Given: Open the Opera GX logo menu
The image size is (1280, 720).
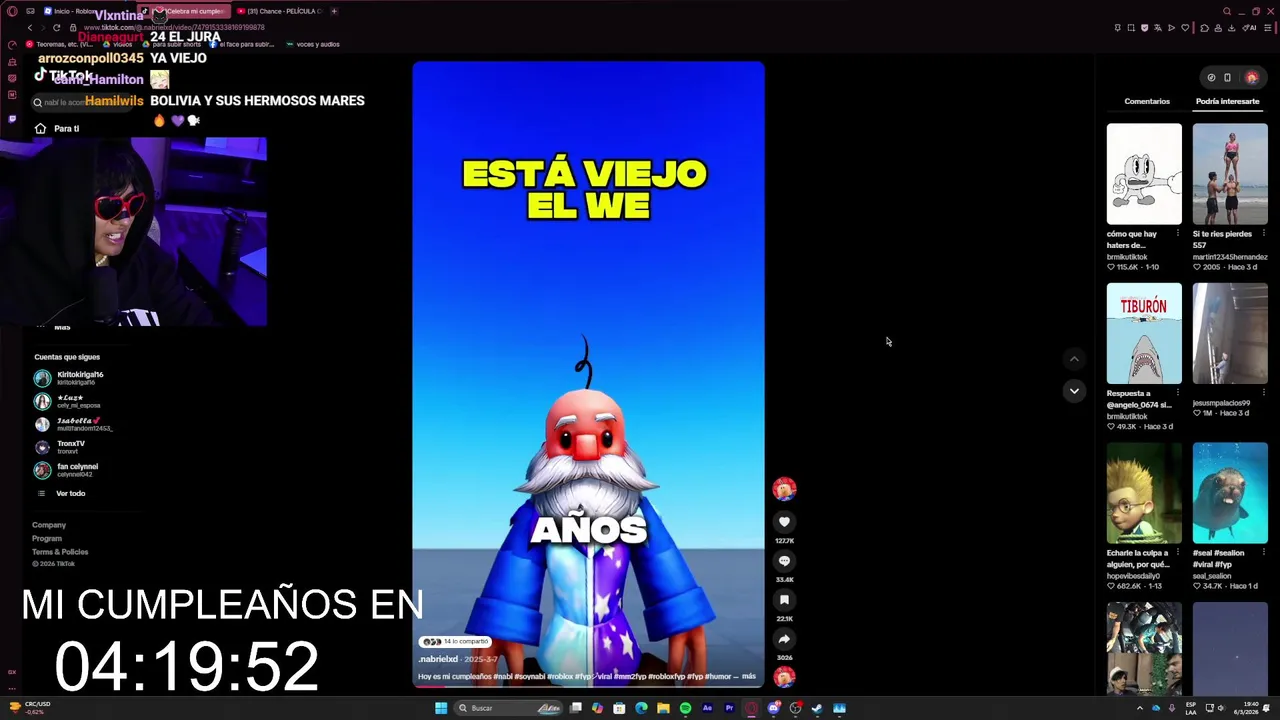Looking at the screenshot, I should click(x=12, y=11).
